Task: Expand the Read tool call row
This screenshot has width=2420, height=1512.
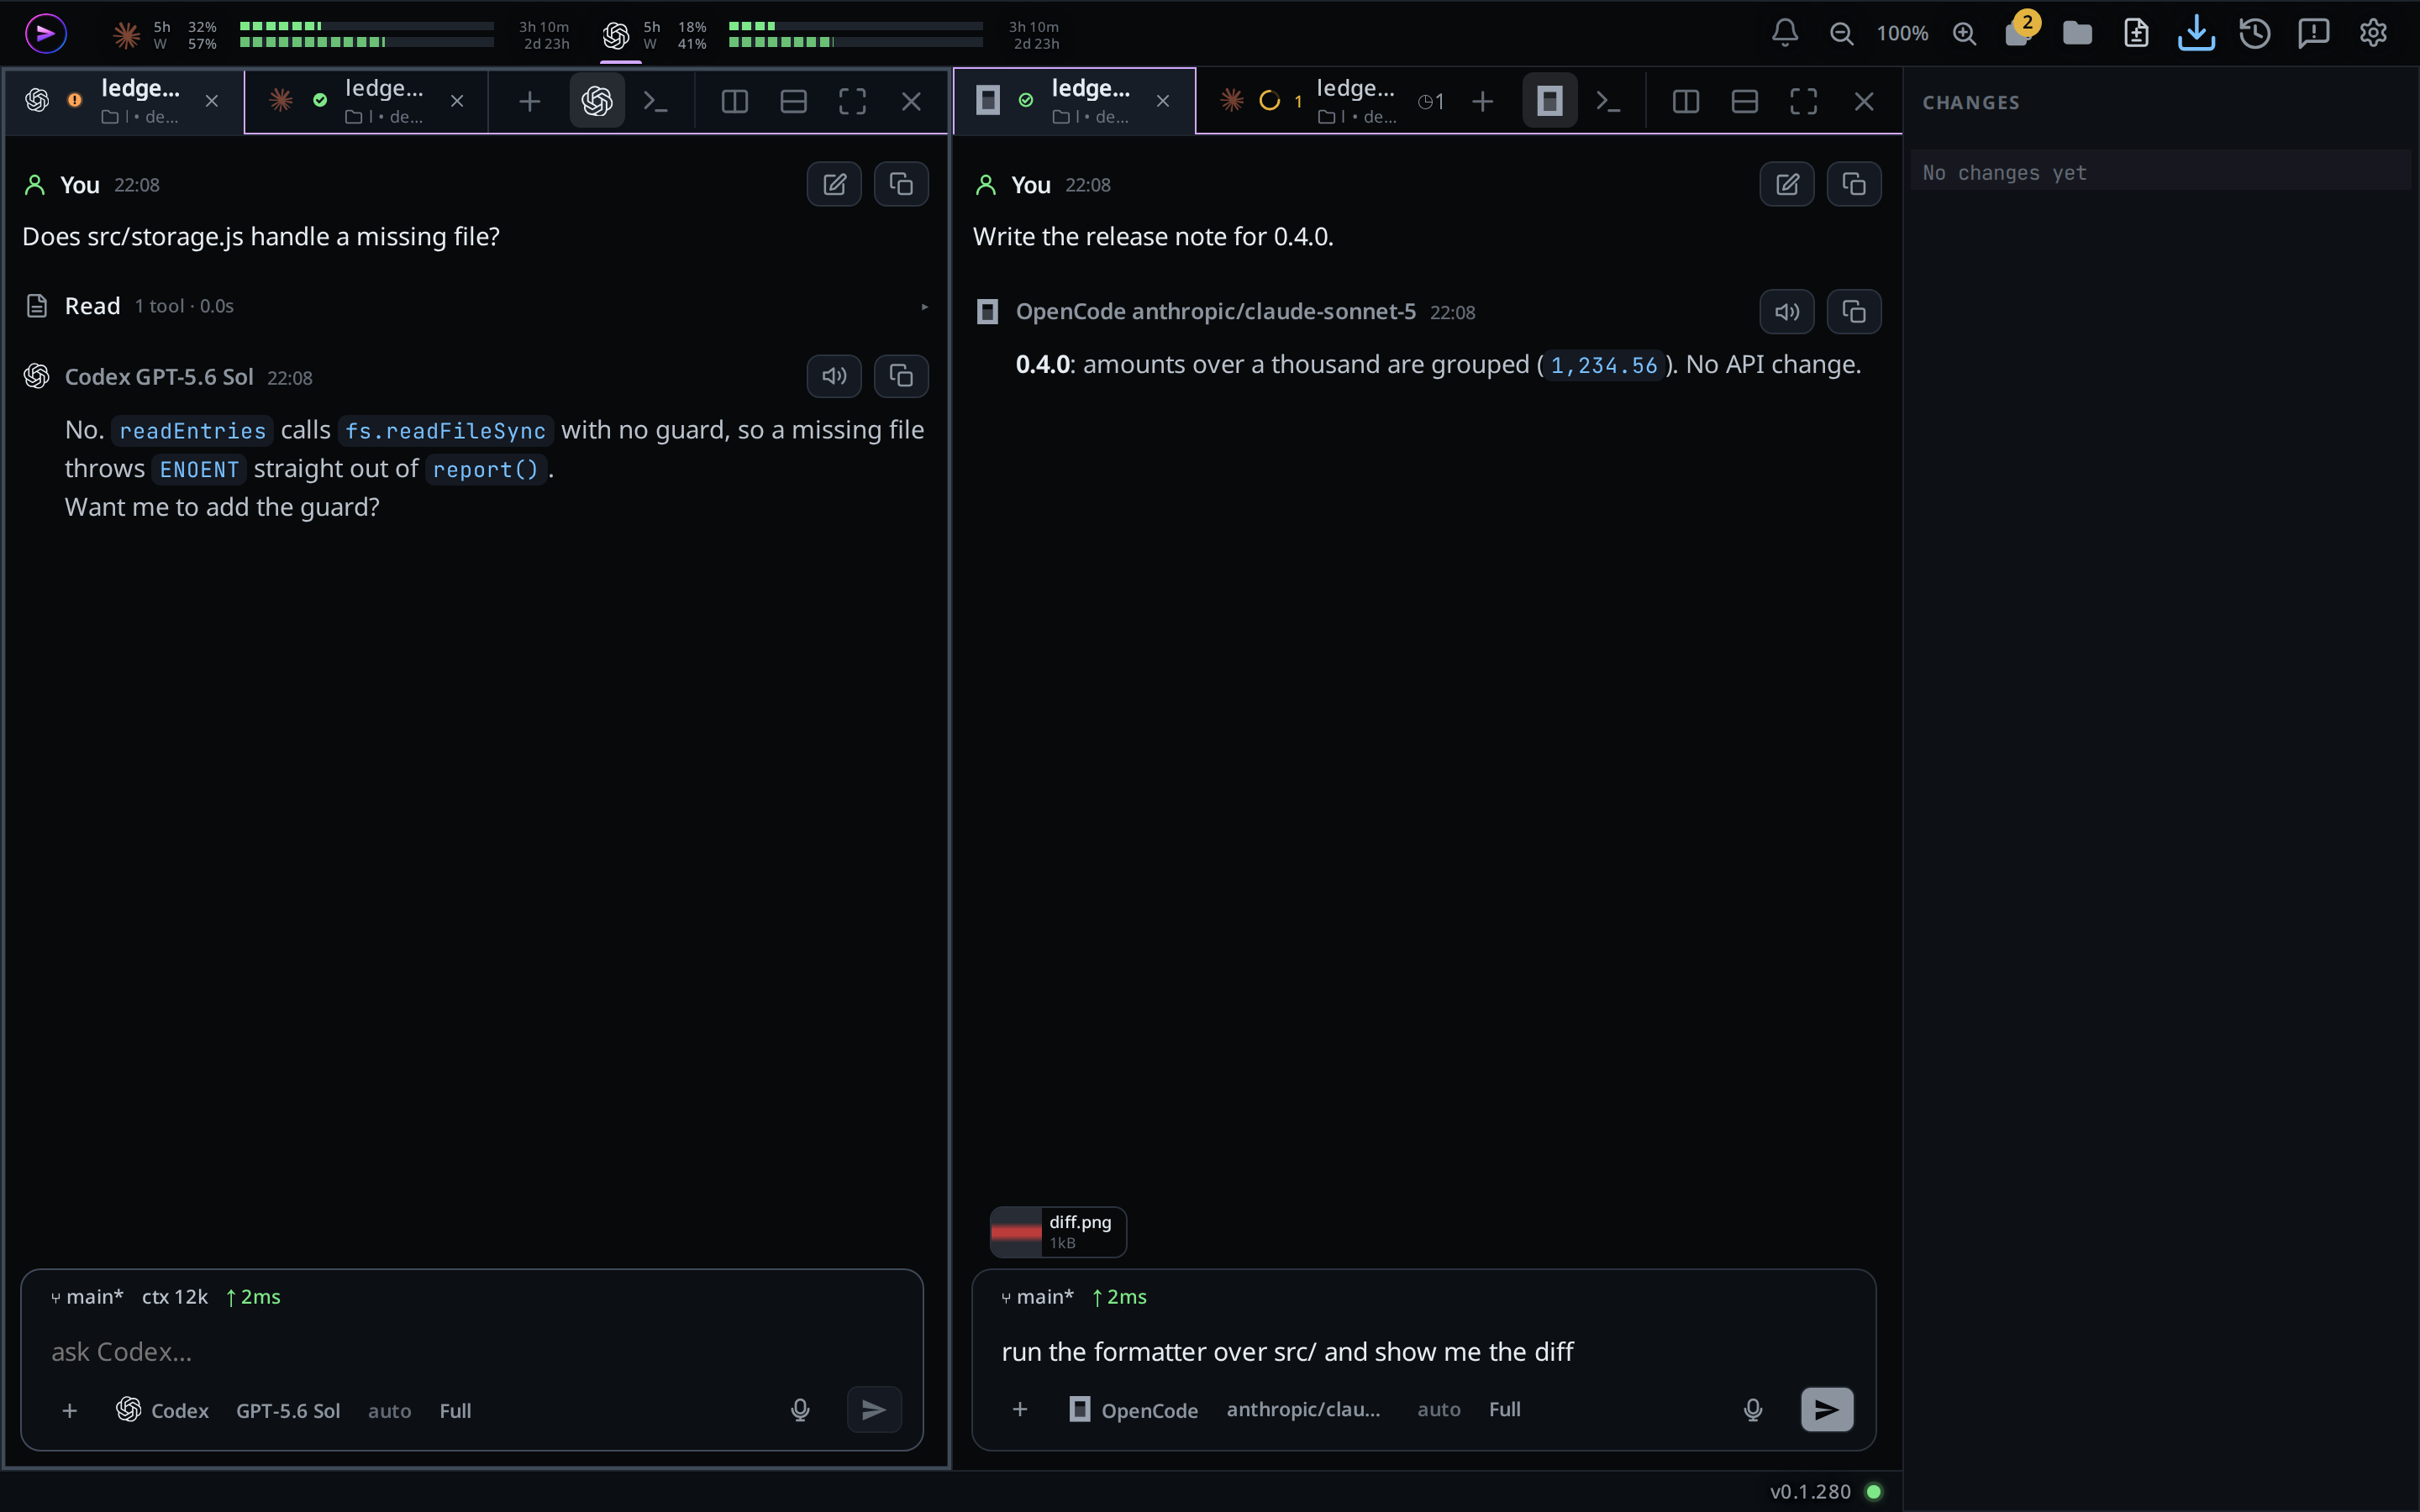Action: (x=476, y=306)
